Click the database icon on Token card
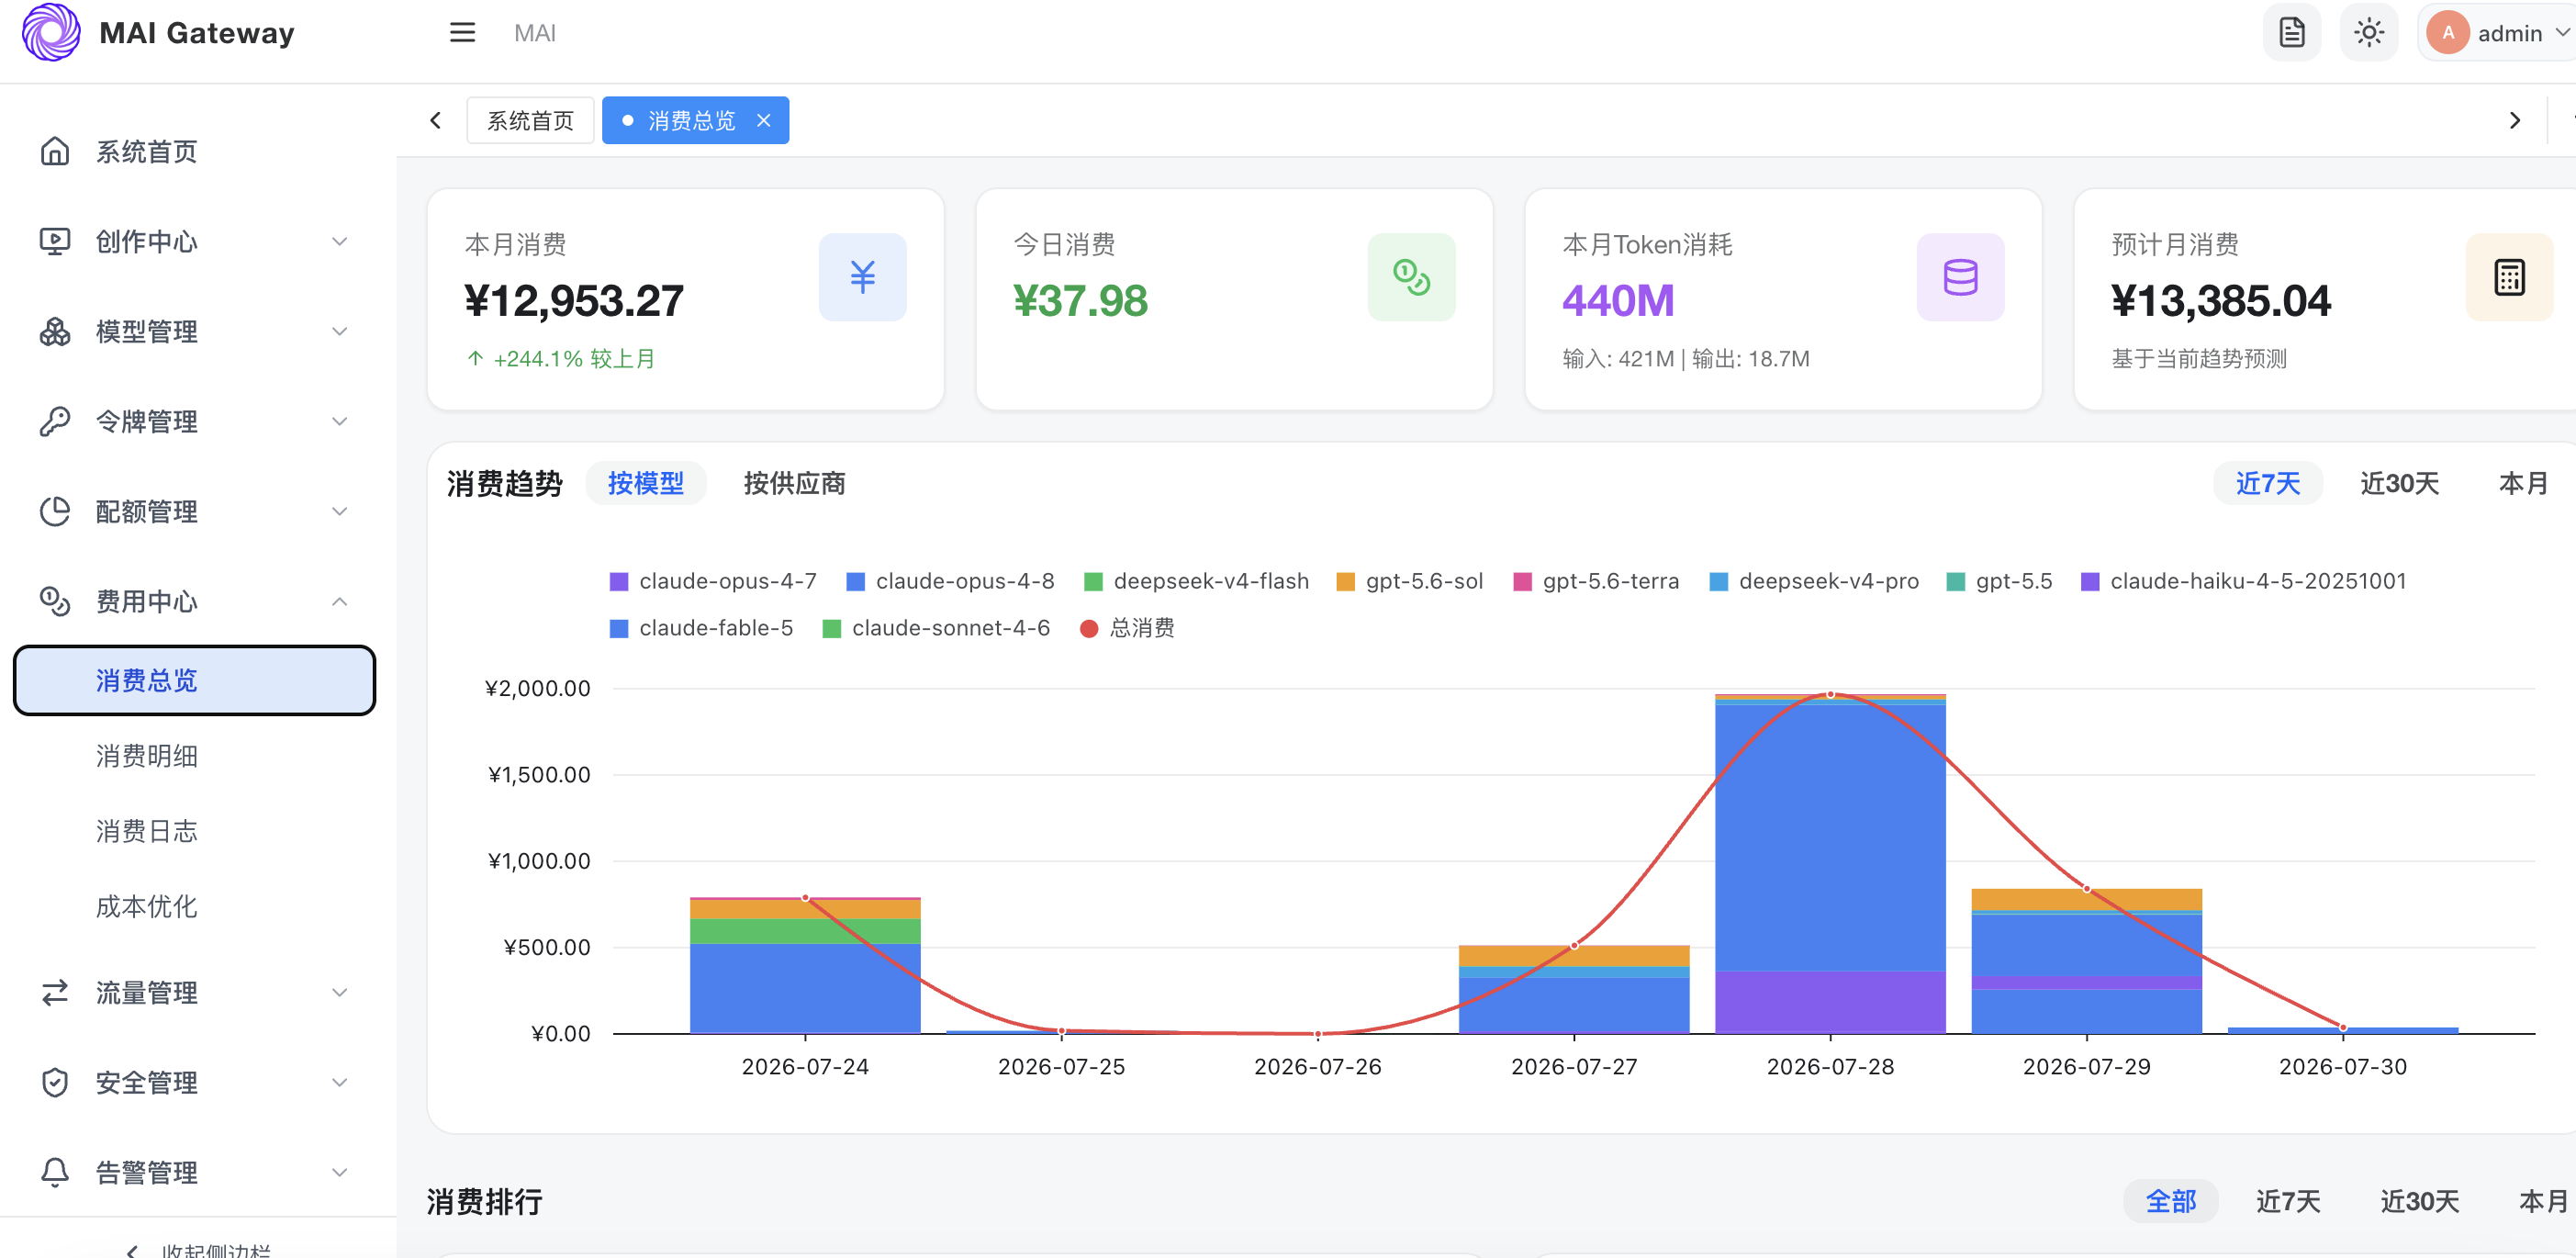 (1960, 277)
